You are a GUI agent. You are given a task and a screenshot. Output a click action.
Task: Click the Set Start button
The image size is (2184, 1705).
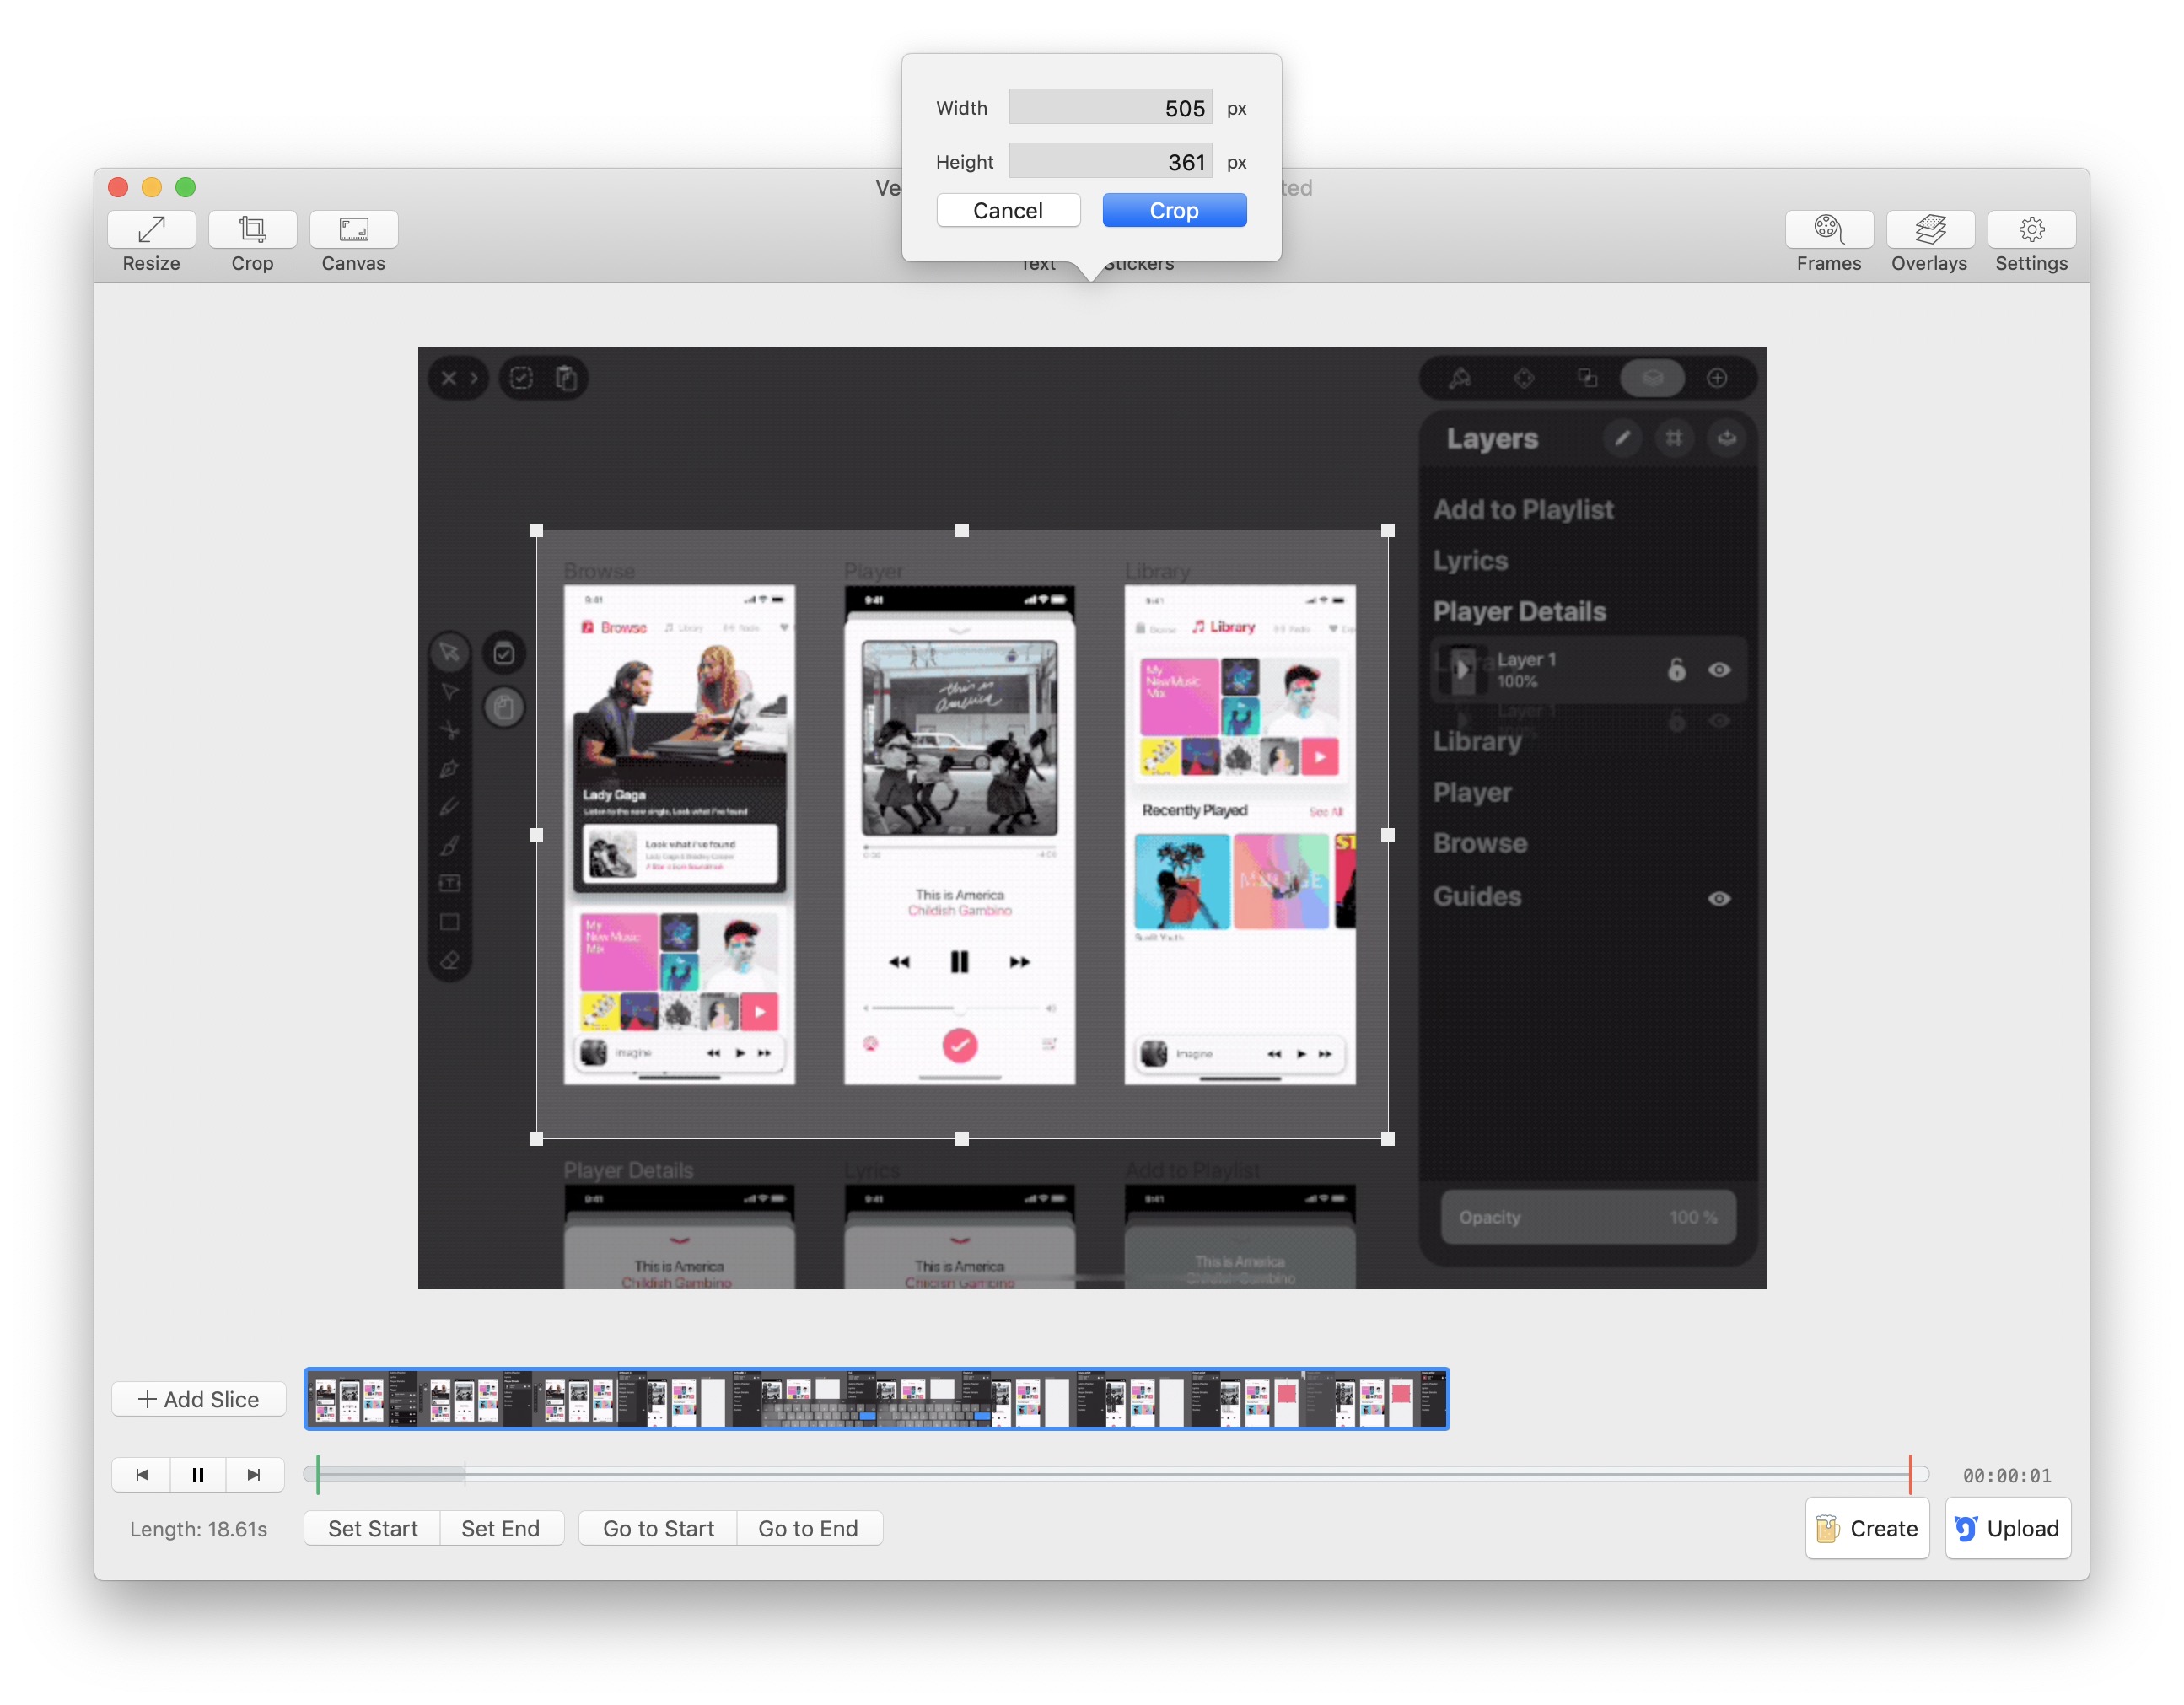click(x=372, y=1528)
